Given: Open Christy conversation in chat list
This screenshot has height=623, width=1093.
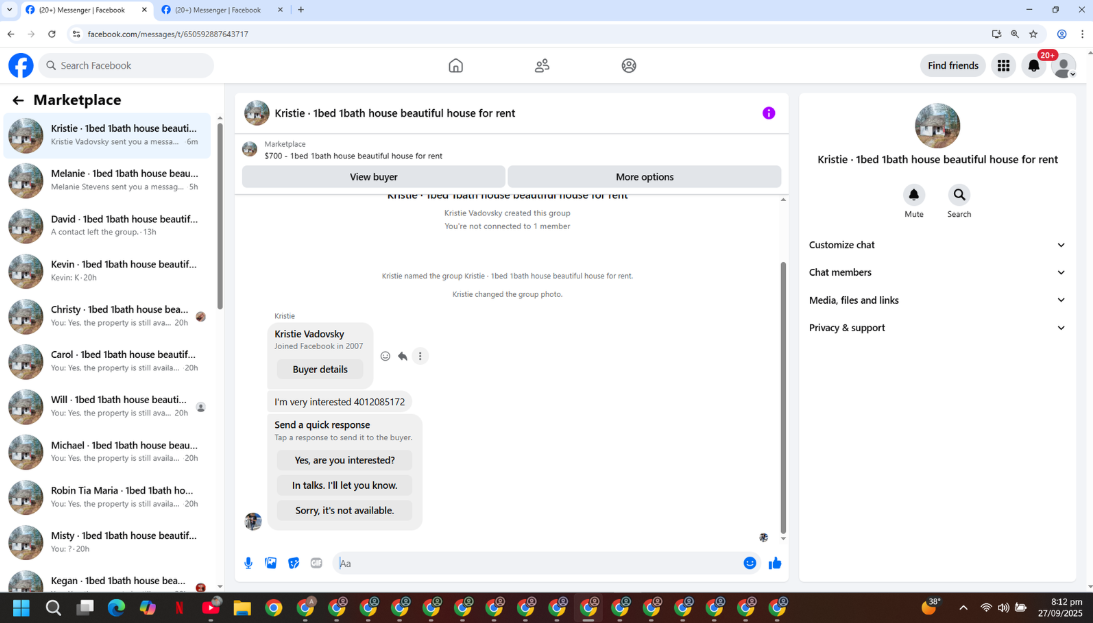Looking at the screenshot, I should [x=107, y=316].
